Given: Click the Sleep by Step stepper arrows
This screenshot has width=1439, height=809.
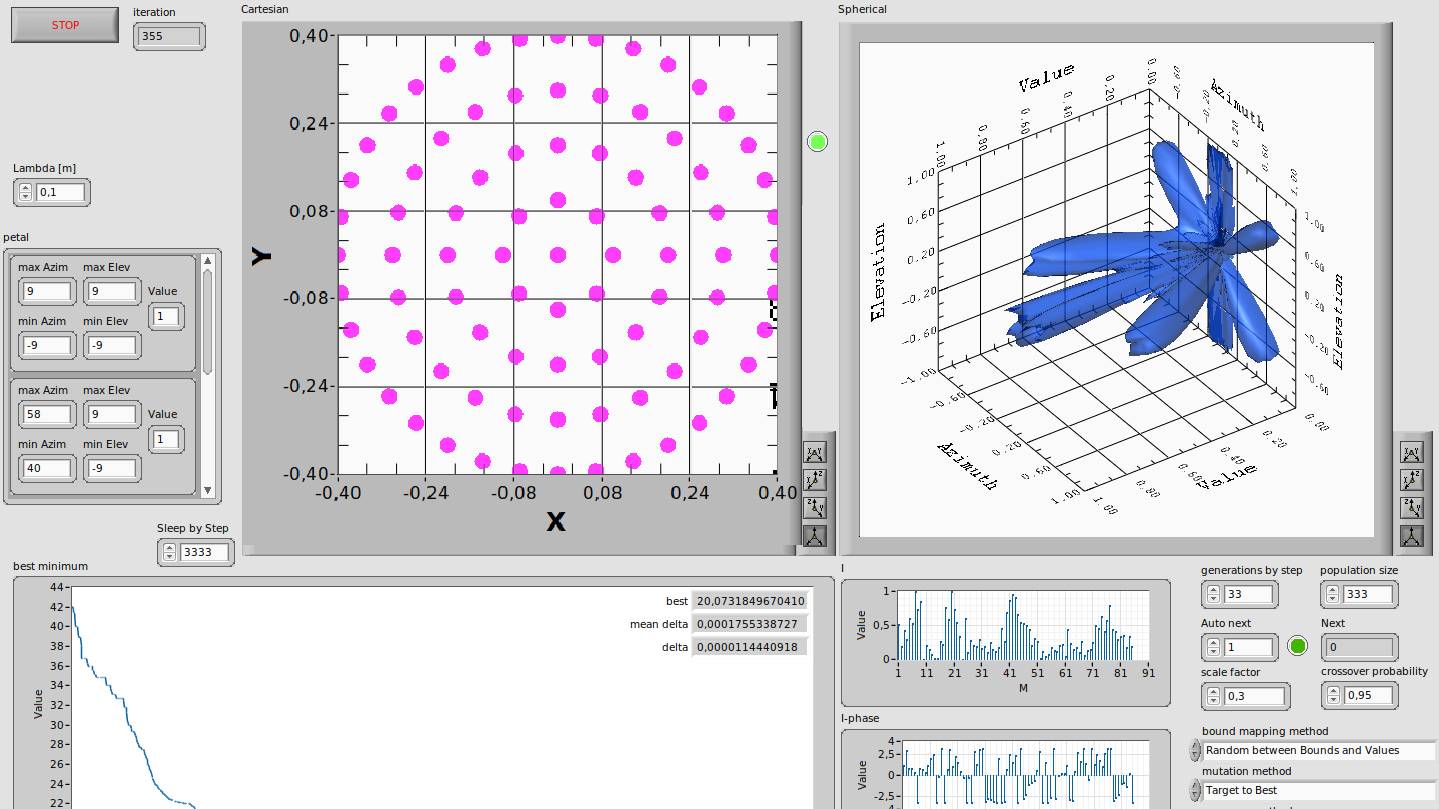Looking at the screenshot, I should [x=170, y=552].
